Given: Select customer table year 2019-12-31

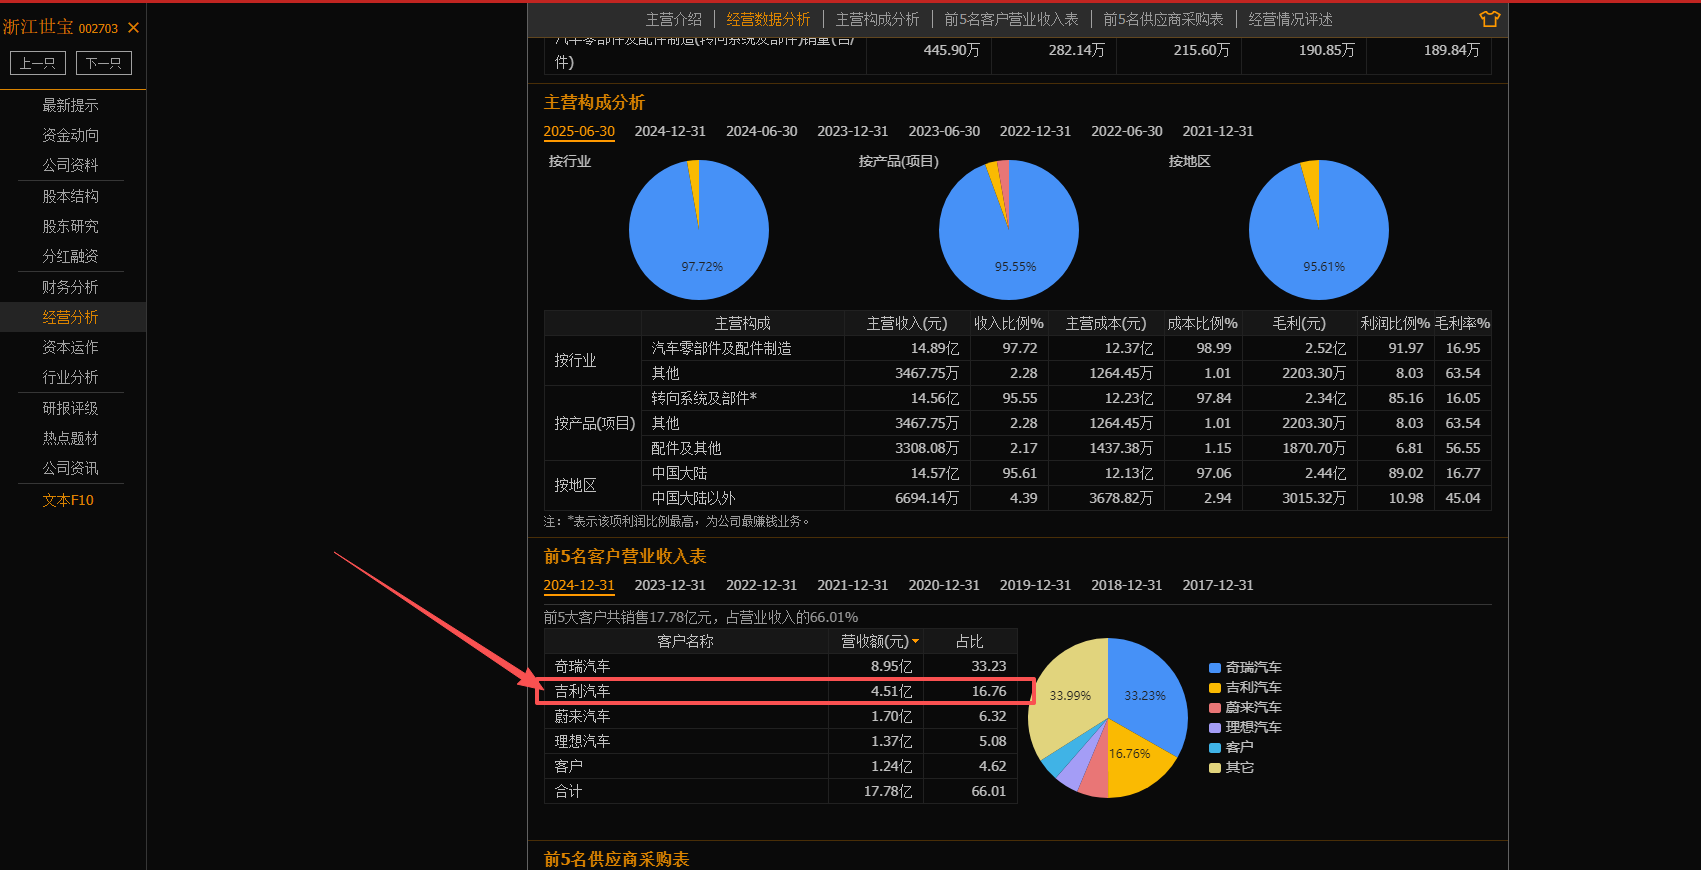Looking at the screenshot, I should 1035,585.
